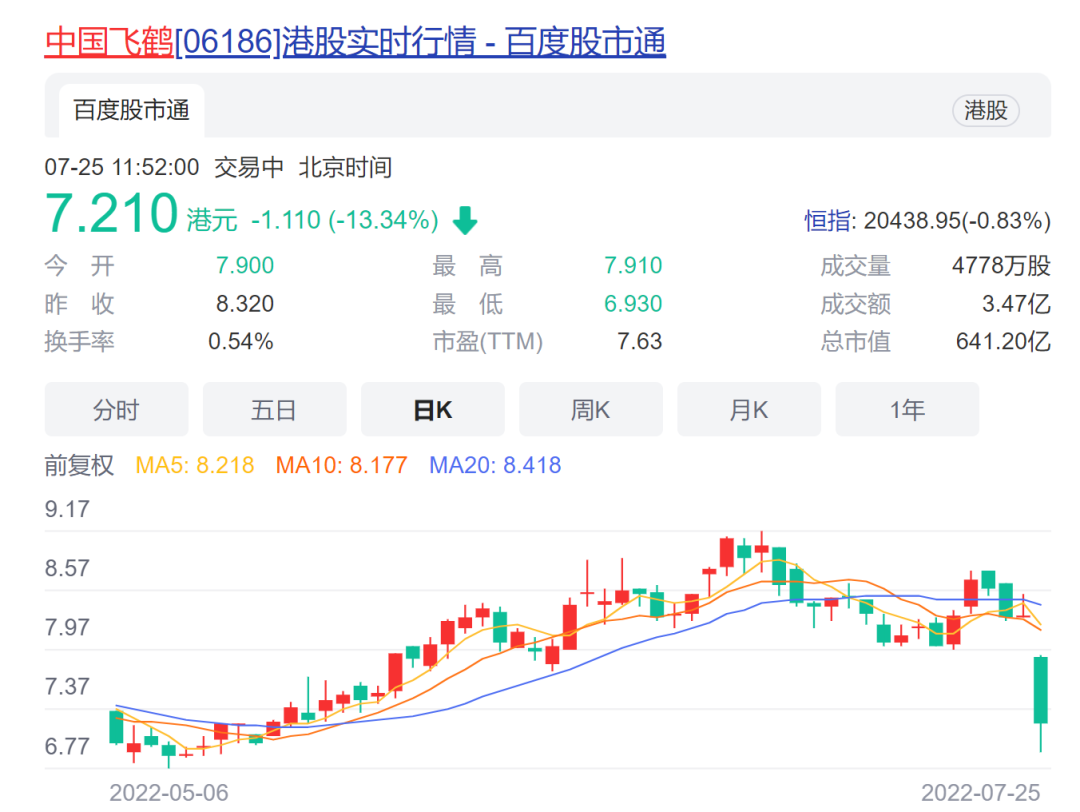Click the 港股 tag button
1080x812 pixels.
(986, 110)
